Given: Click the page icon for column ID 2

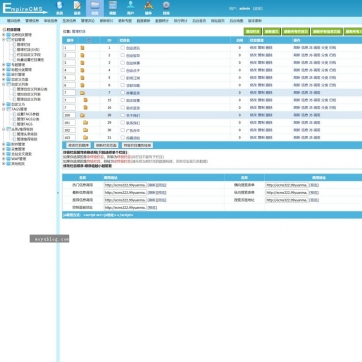Looking at the screenshot, I should click(82, 55).
